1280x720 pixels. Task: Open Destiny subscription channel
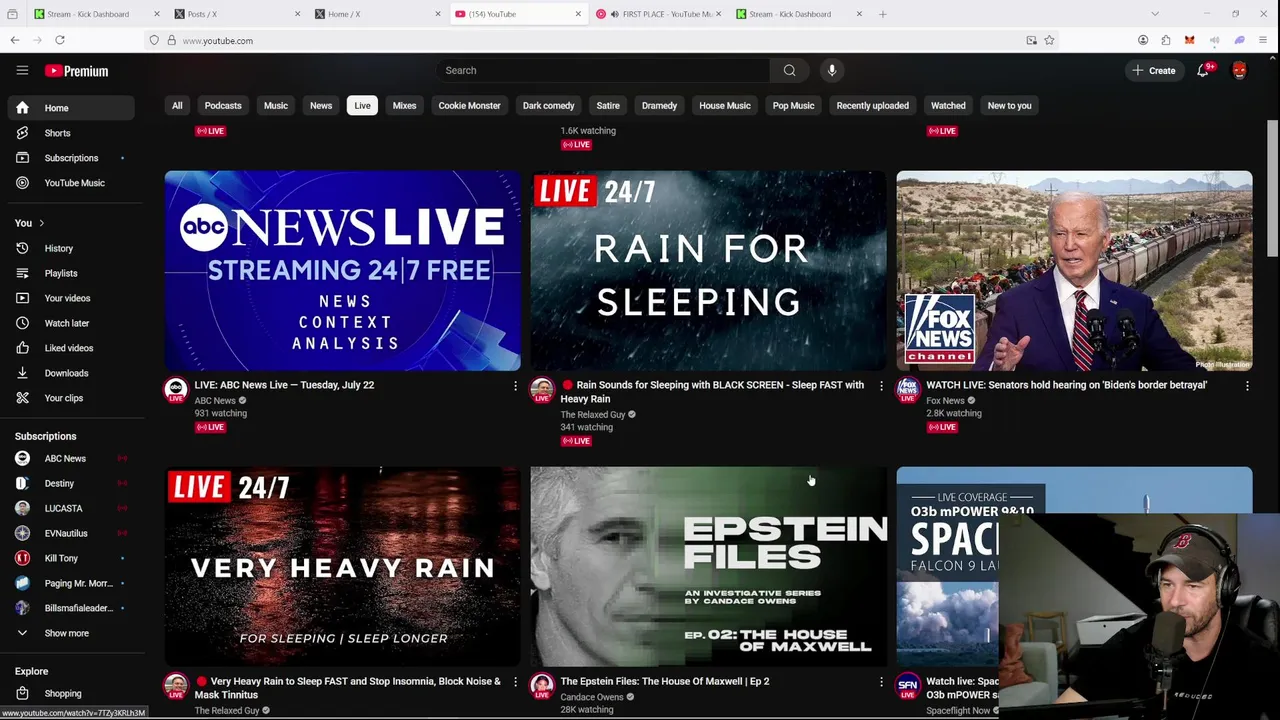(70, 483)
